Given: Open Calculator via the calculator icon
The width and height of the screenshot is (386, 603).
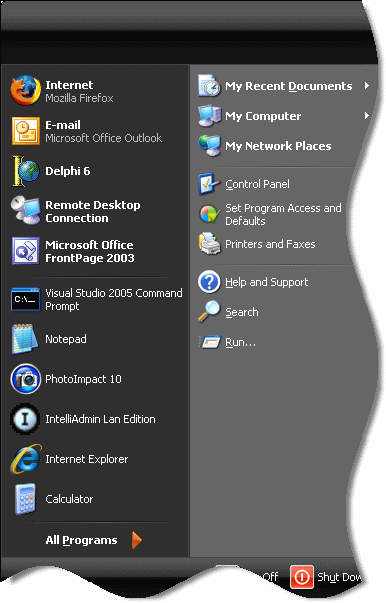Looking at the screenshot, I should 25,499.
